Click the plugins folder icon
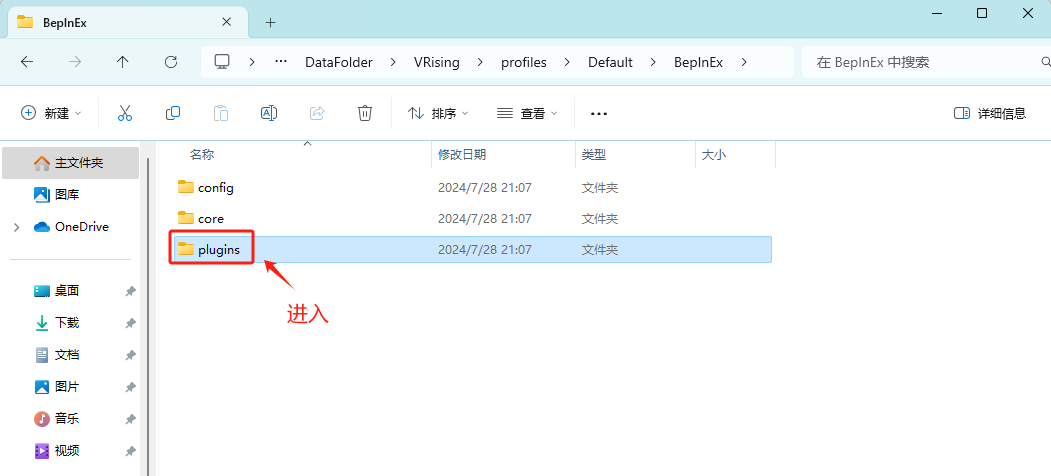The image size is (1051, 476). tap(186, 249)
